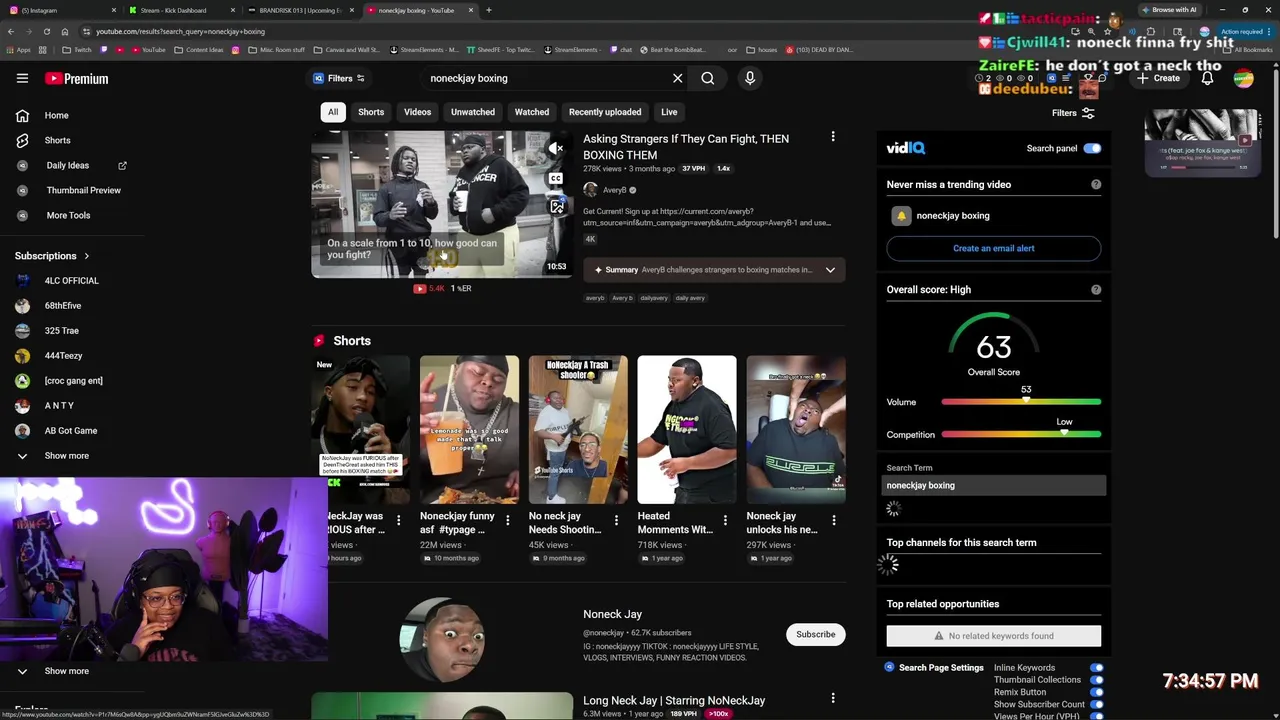Toggle the Show Subscriber Count switch
1280x720 pixels.
pos(1097,704)
